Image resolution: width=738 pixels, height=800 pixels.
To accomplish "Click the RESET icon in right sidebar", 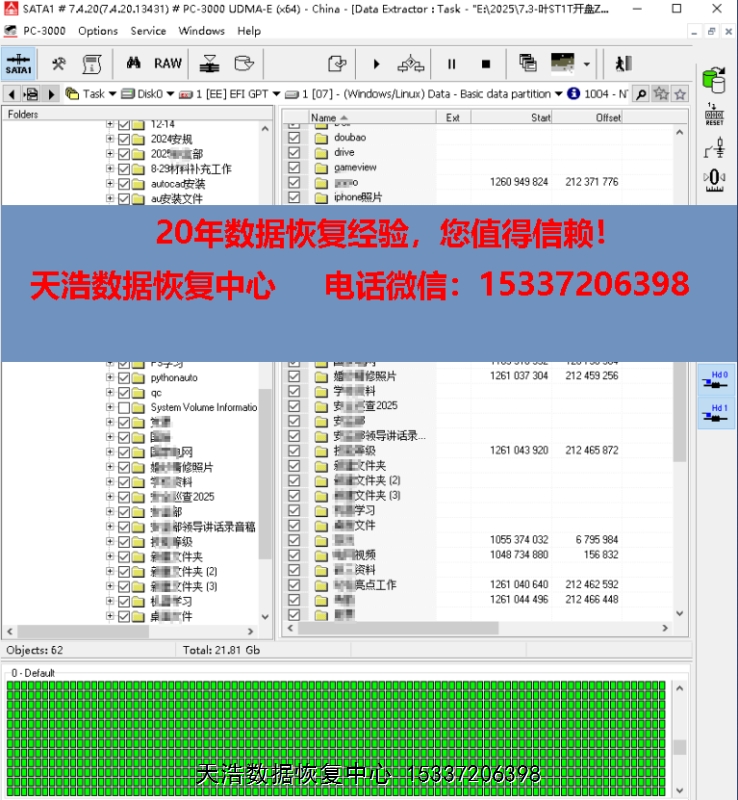I will pos(714,113).
